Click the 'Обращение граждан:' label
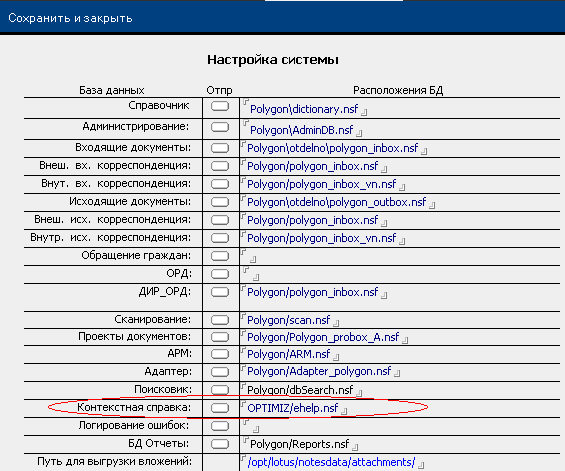 pos(136,256)
